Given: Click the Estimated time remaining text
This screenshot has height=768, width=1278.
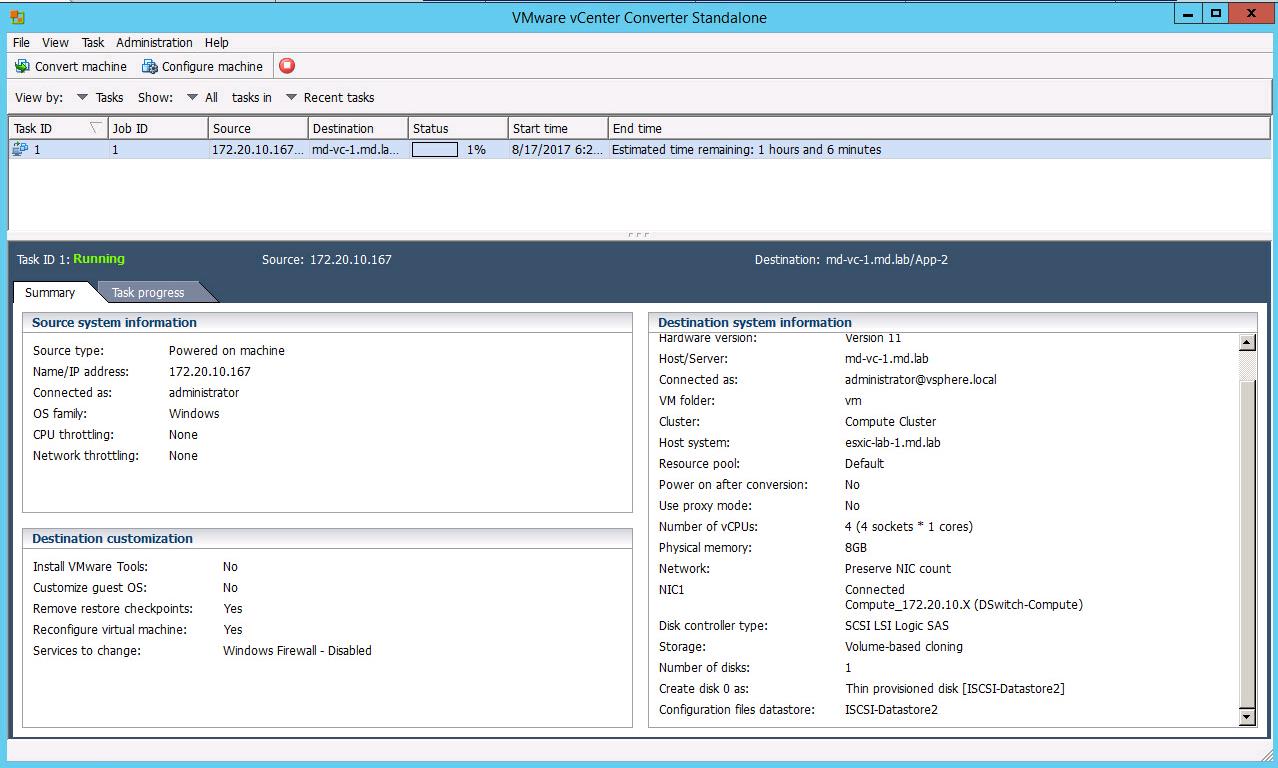Looking at the screenshot, I should 747,149.
